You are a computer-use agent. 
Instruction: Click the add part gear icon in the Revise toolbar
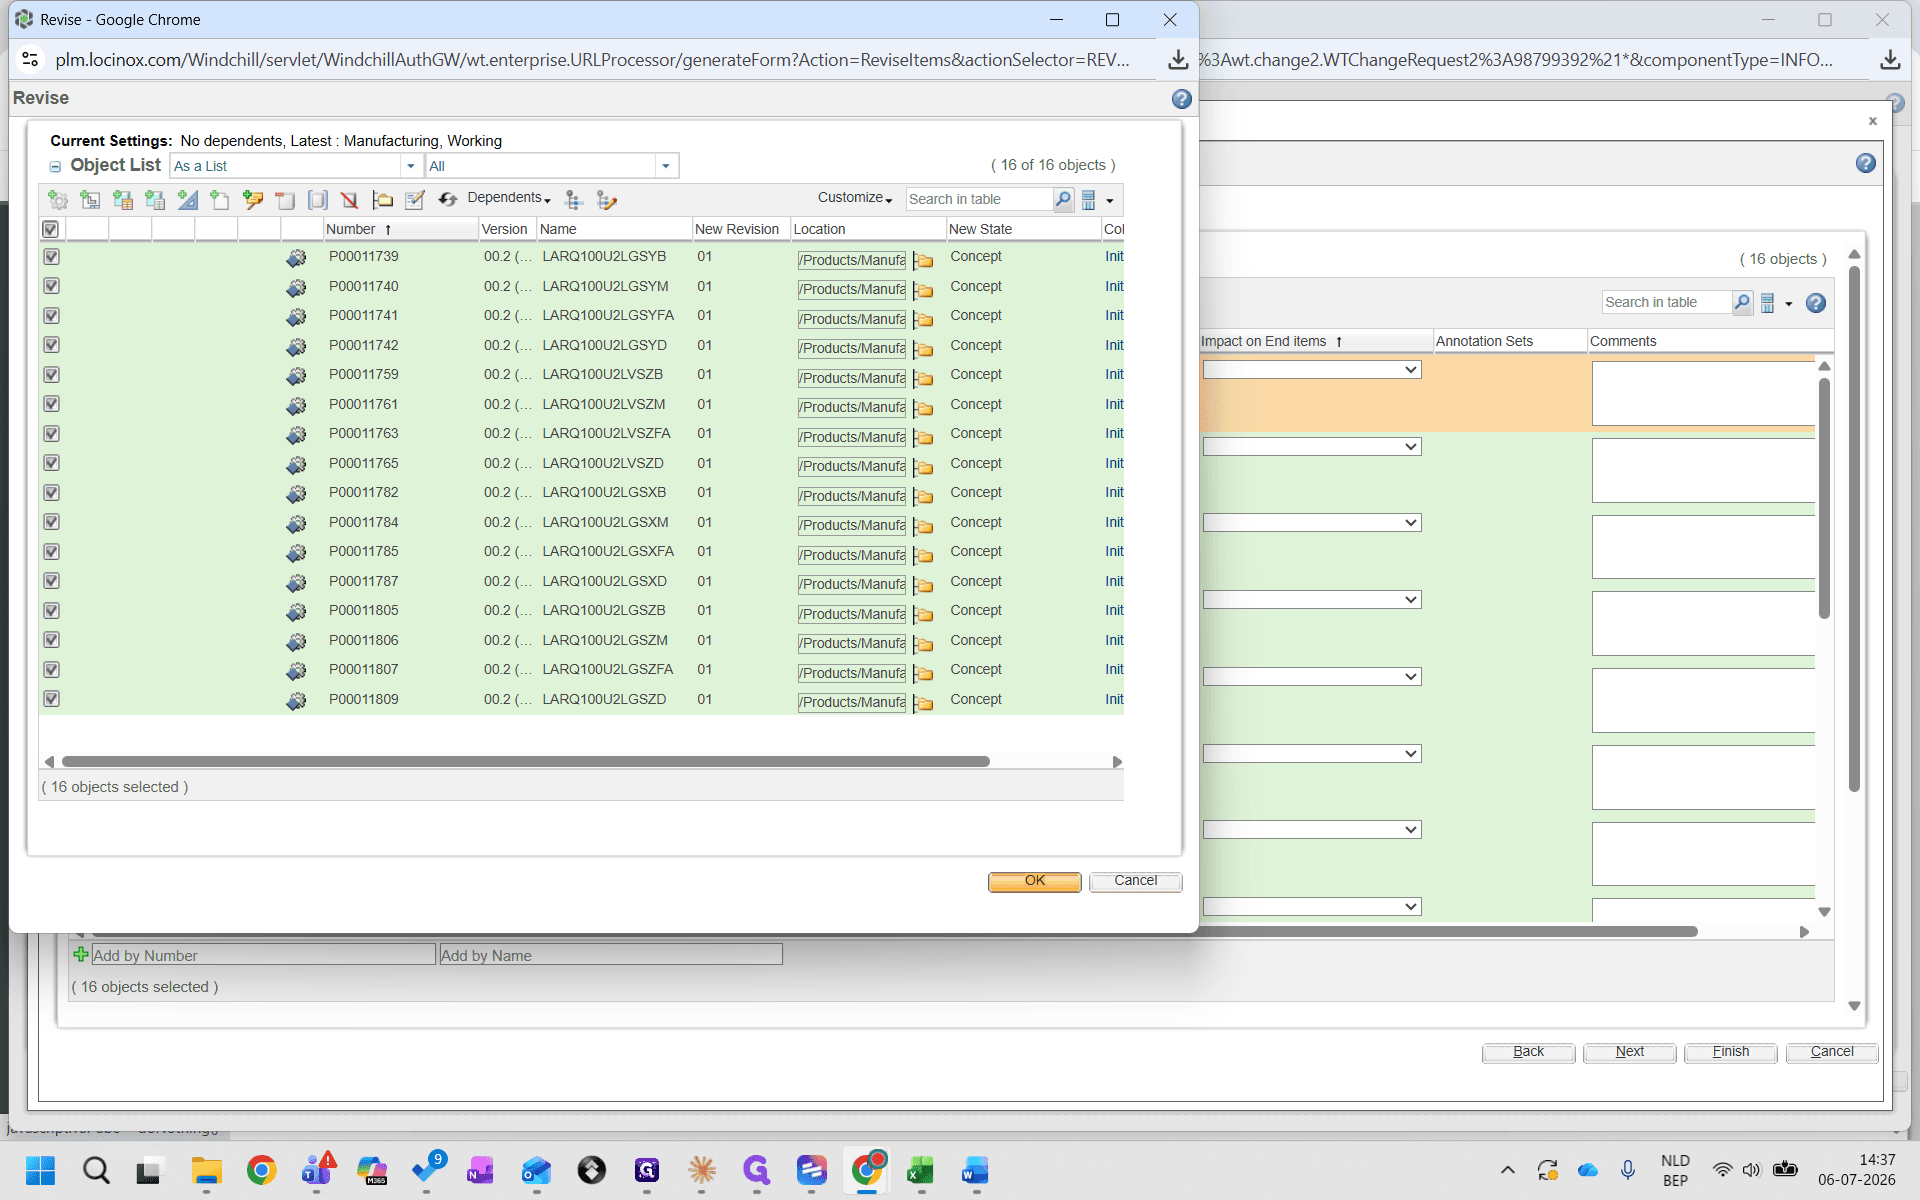(58, 200)
